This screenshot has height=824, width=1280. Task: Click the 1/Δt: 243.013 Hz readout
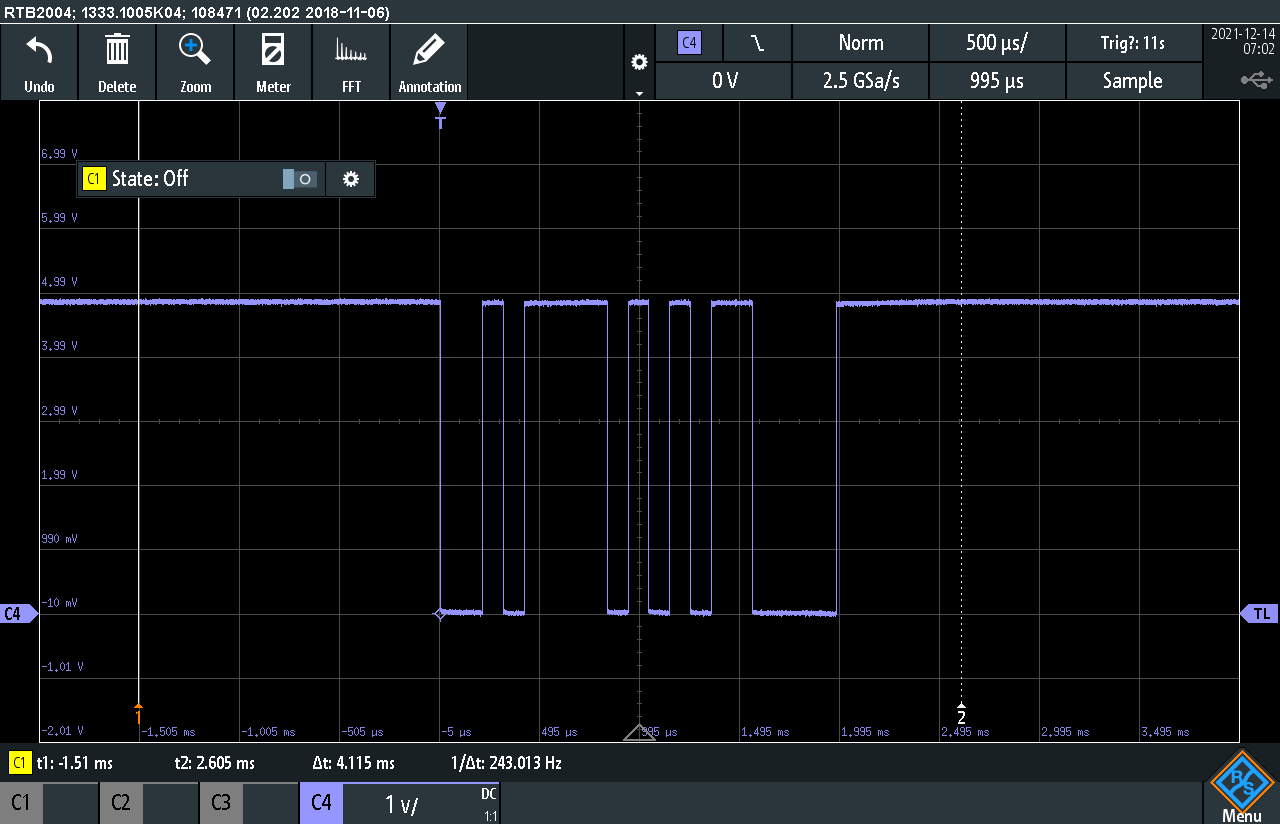(x=506, y=763)
